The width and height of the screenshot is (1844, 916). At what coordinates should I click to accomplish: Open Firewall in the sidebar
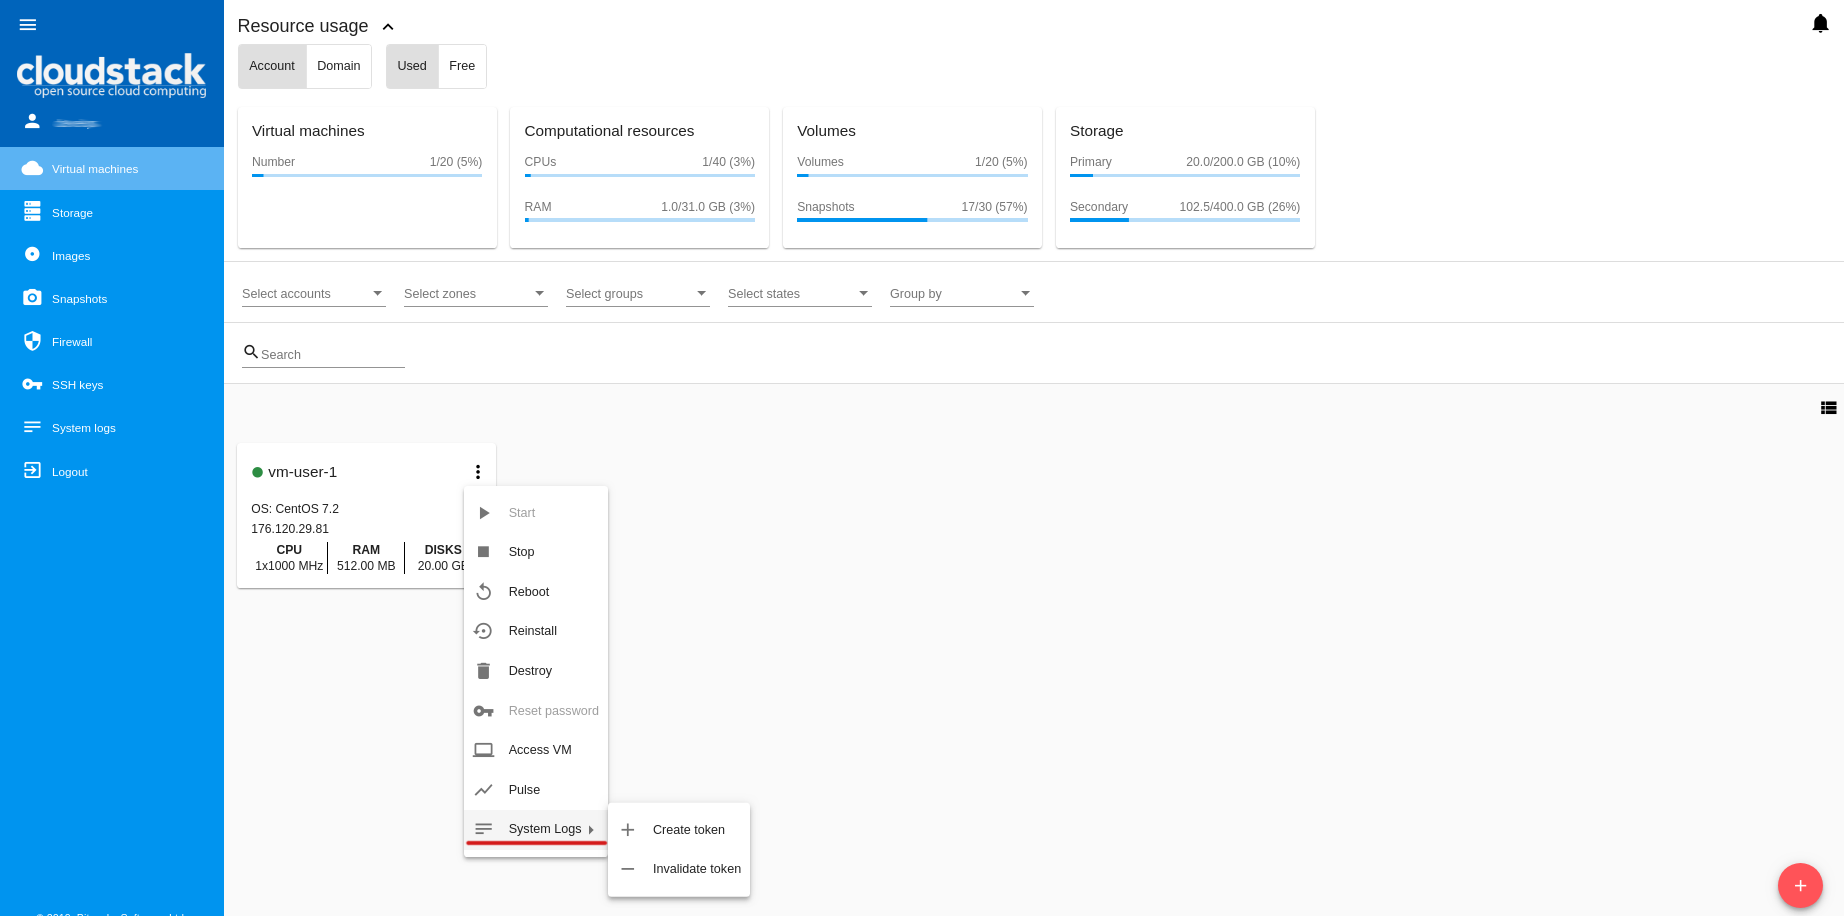(112, 341)
